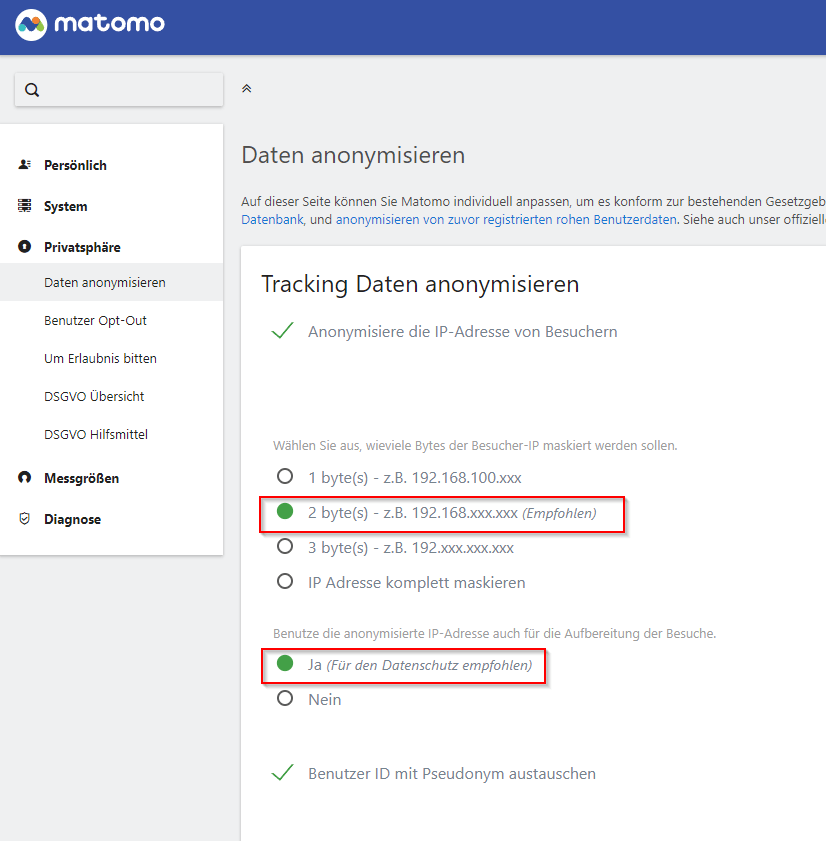Toggle Benutzer ID mit Pseudonym austauschen

(x=283, y=773)
